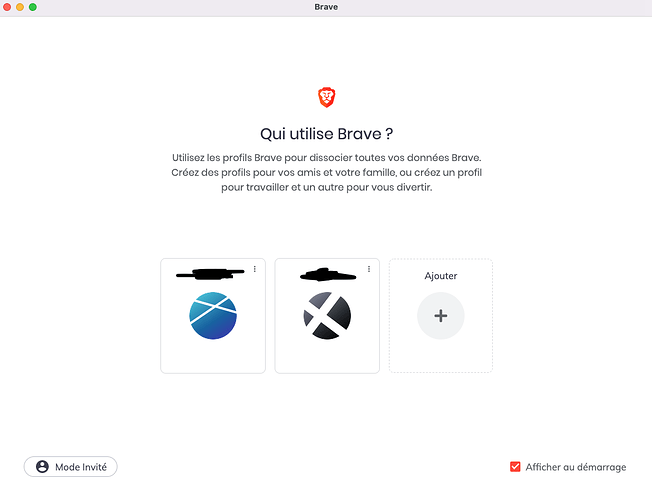This screenshot has width=652, height=500.
Task: Click the Ajouter label
Action: coord(441,276)
